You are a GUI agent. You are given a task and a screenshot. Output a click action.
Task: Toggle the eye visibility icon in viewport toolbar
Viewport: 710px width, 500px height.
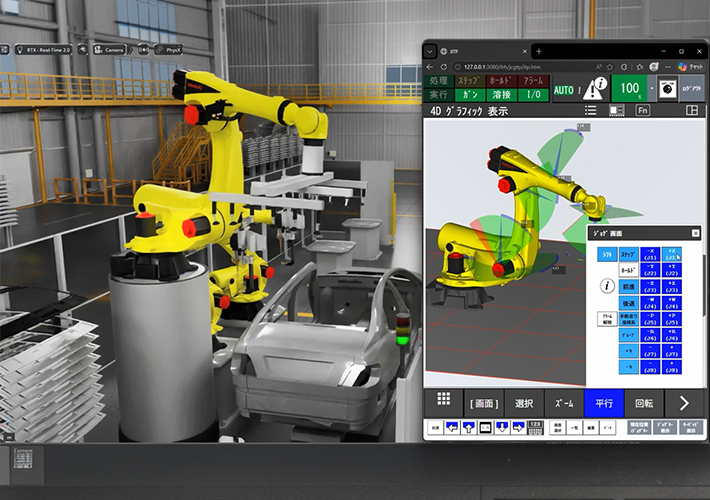82,49
